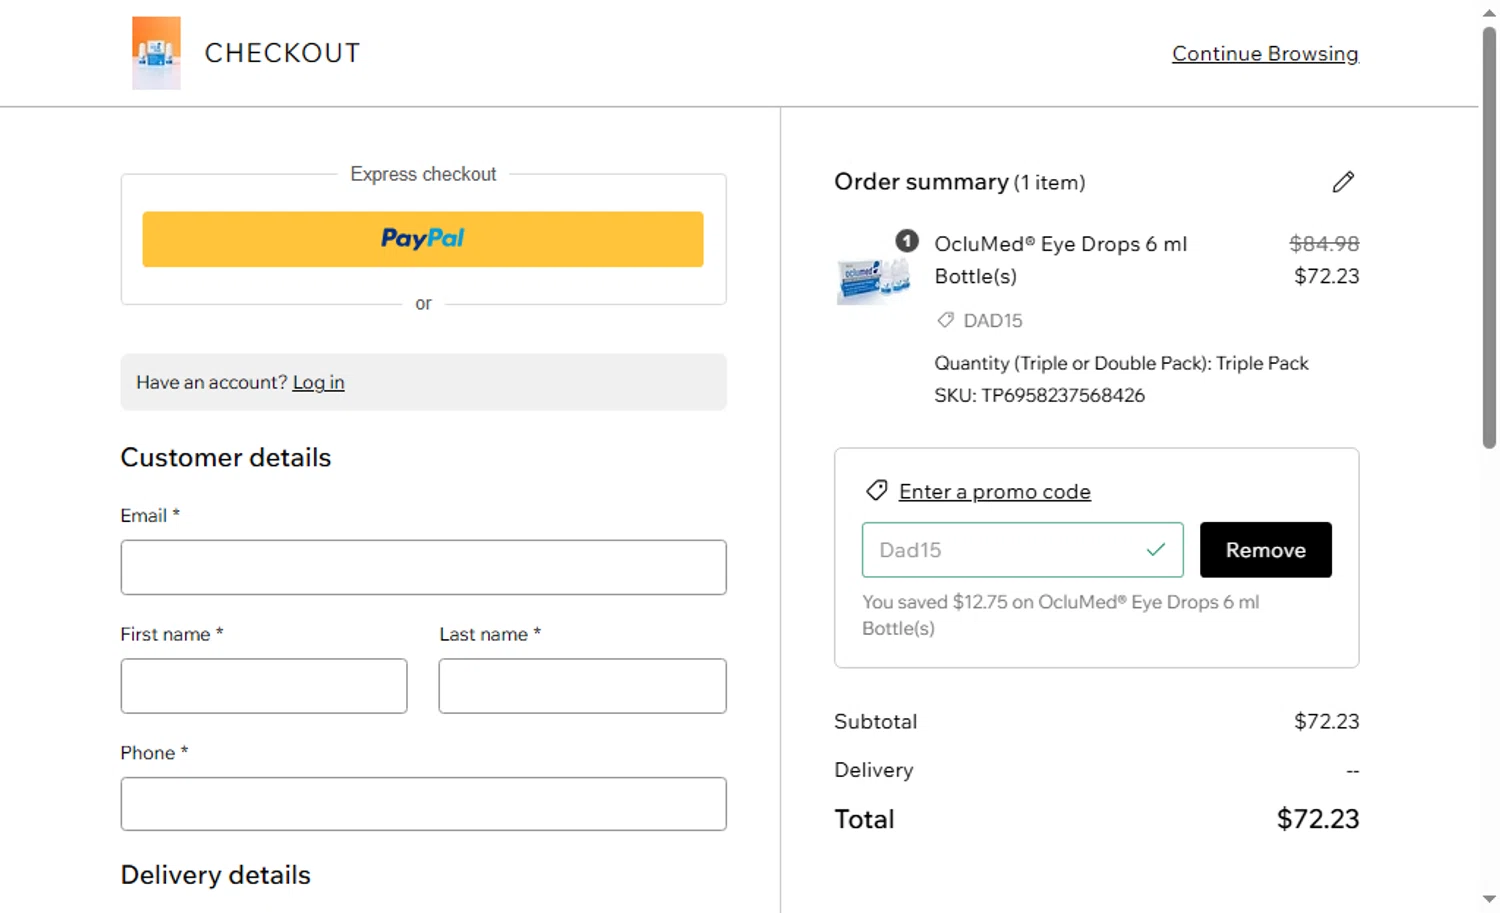Click the Customer details heading

pos(226,458)
